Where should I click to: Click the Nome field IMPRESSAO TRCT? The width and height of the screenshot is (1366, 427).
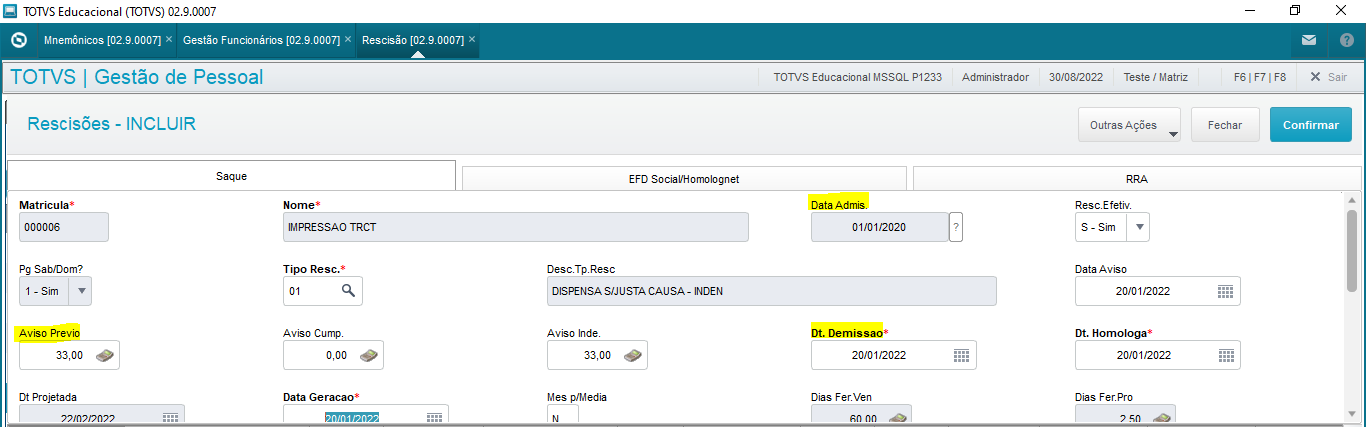pos(516,228)
